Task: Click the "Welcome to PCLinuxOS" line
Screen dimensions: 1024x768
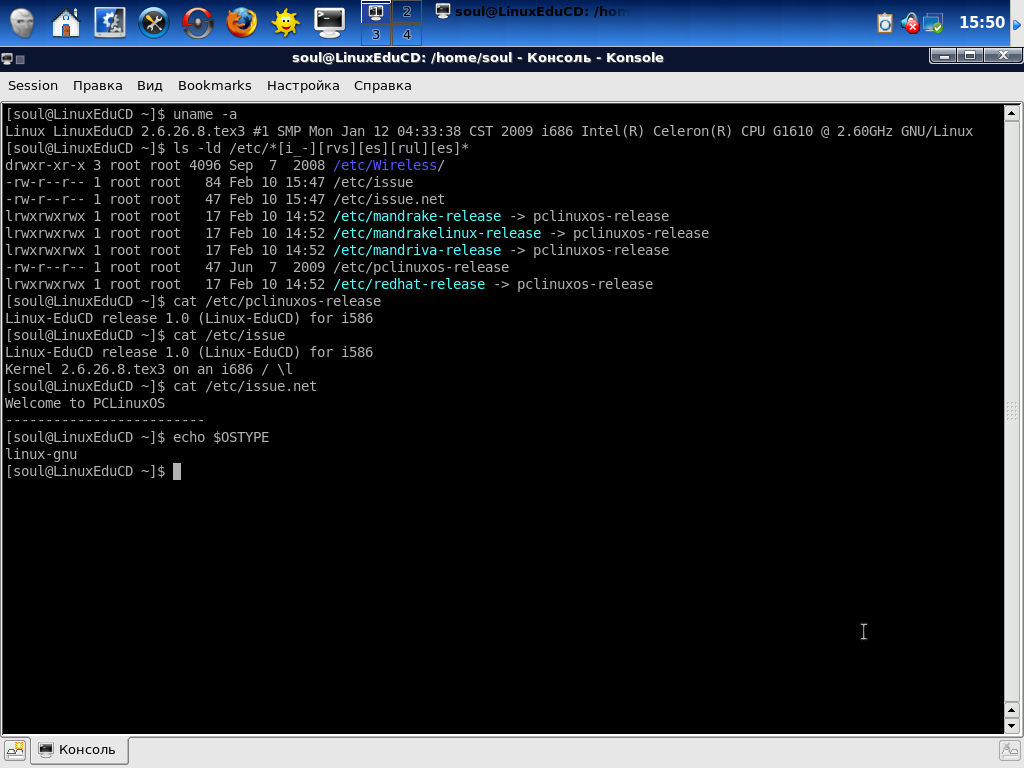Action: click(x=85, y=403)
